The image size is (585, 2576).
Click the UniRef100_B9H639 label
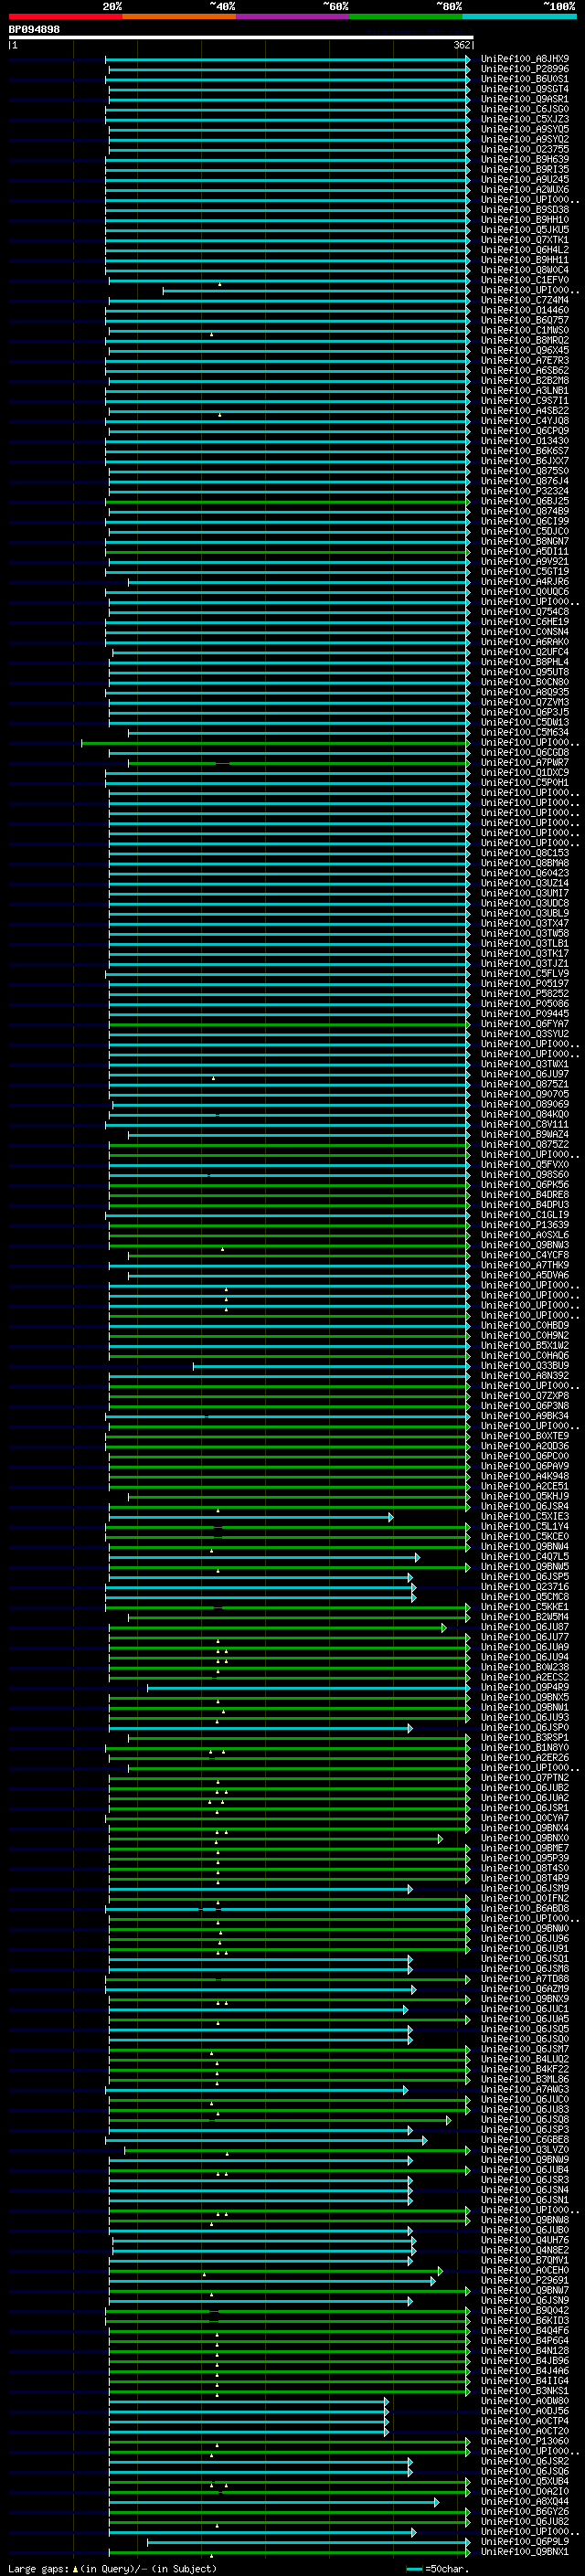[x=525, y=159]
